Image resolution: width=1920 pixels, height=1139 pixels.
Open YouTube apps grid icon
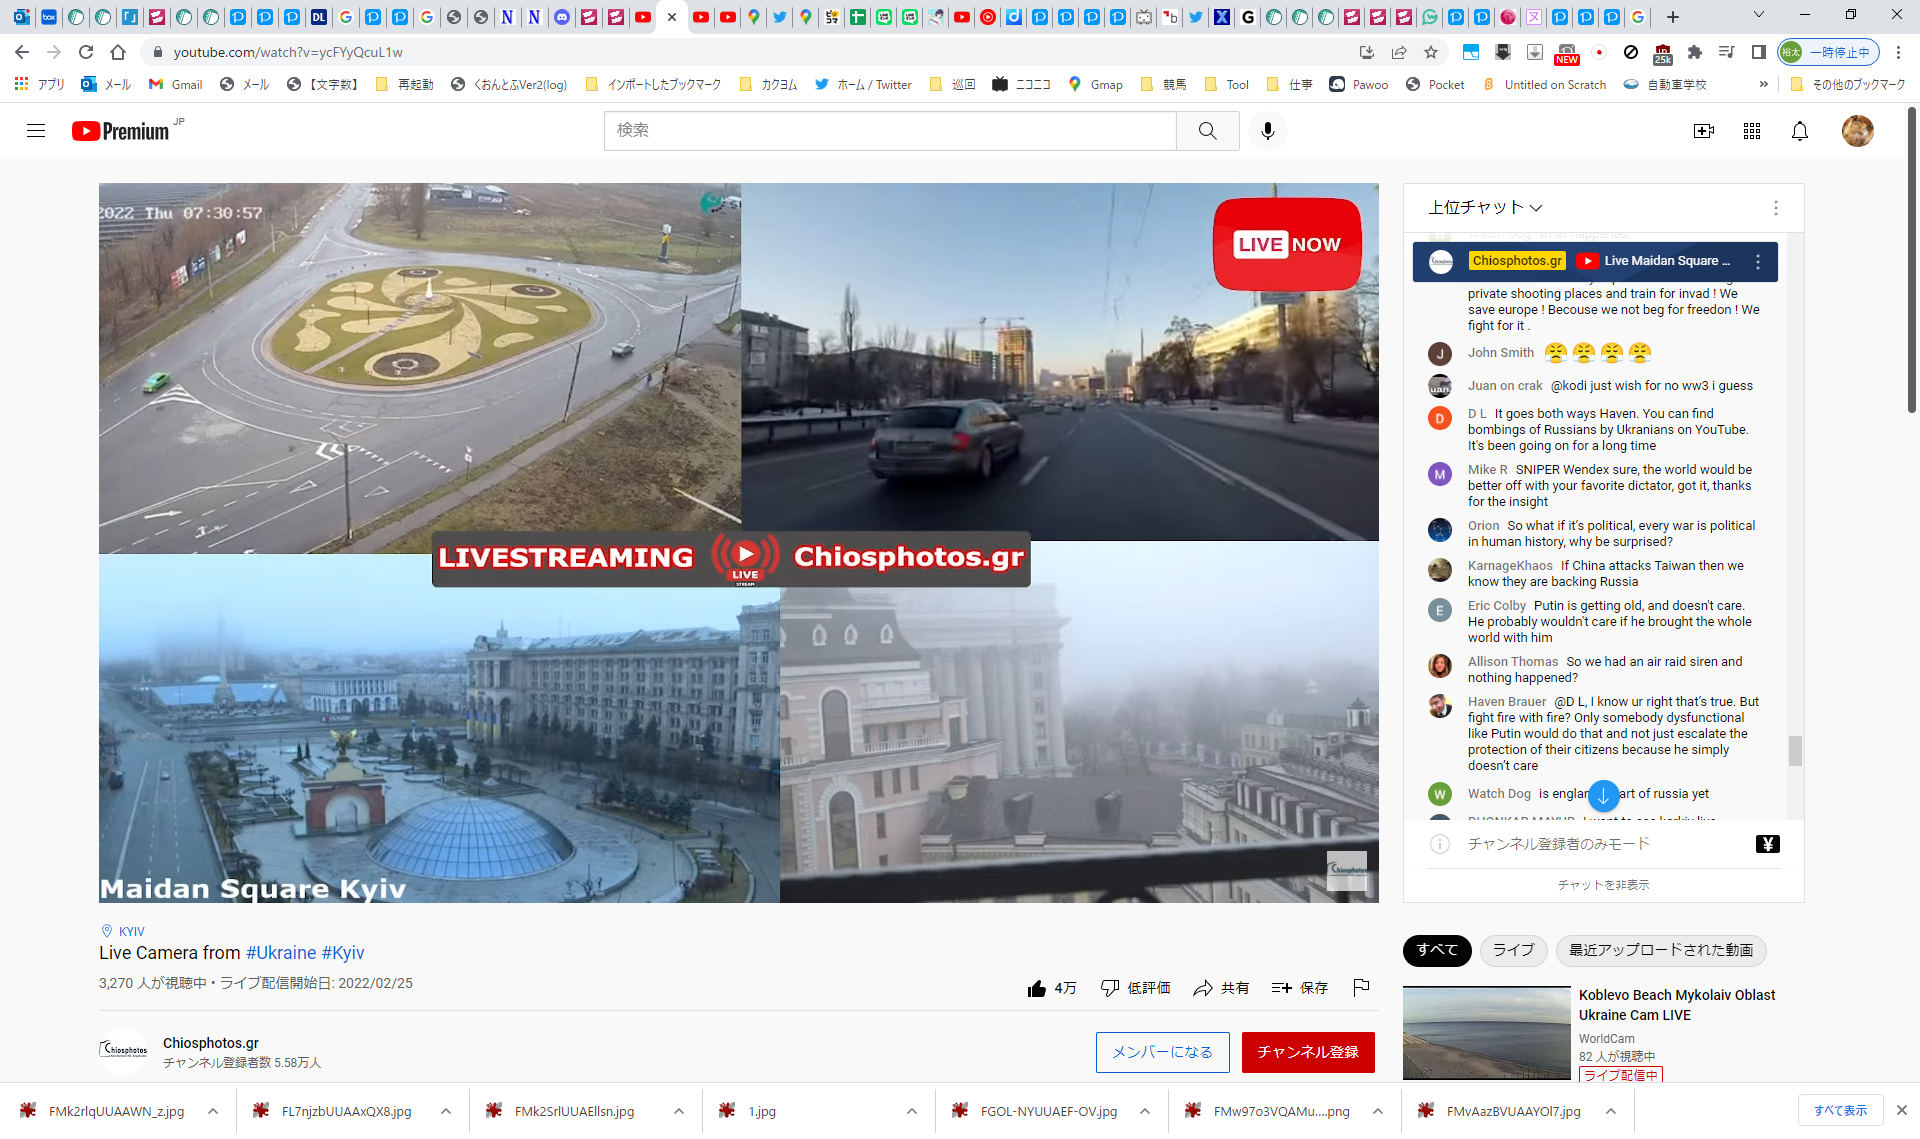1751,131
